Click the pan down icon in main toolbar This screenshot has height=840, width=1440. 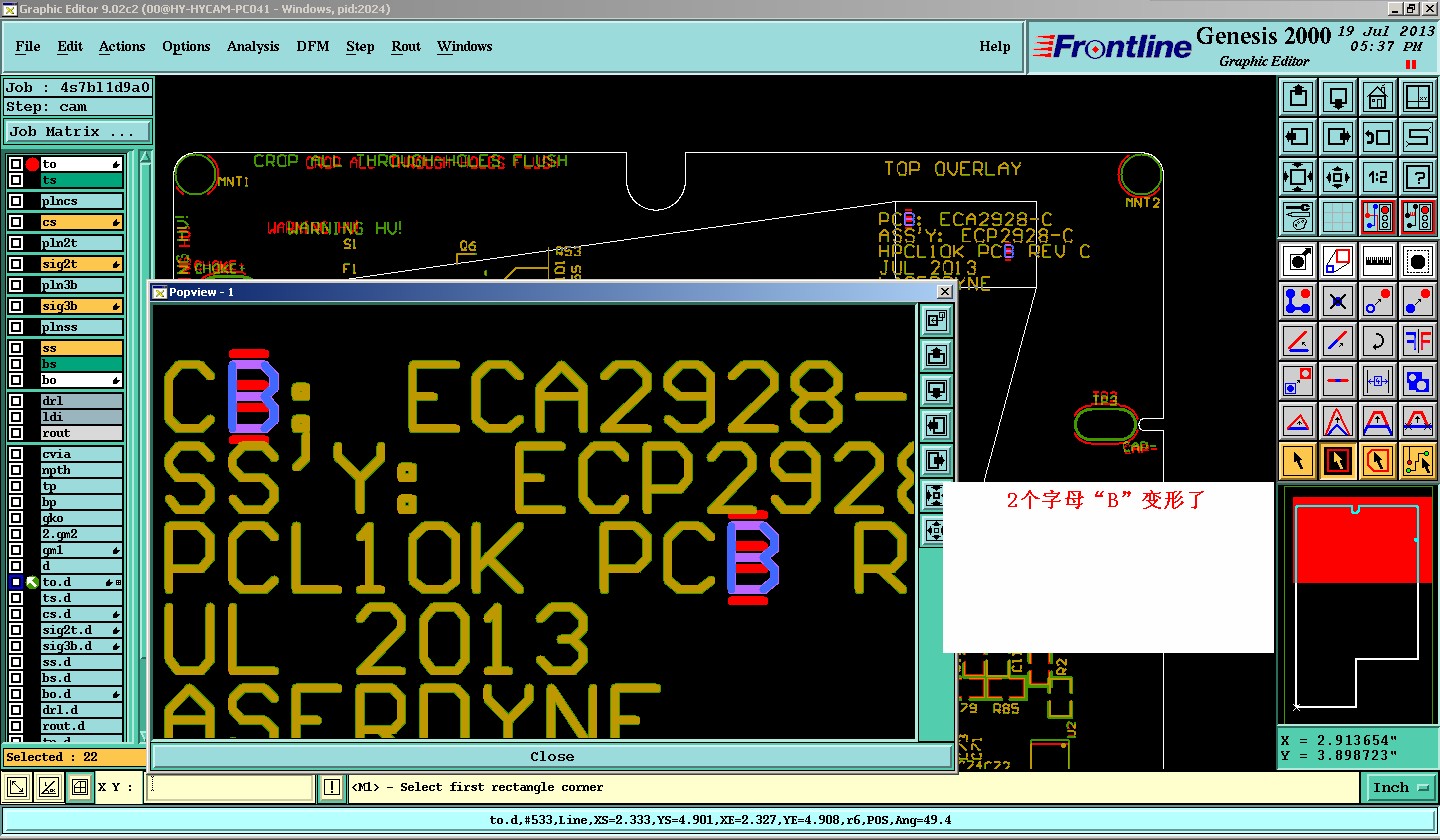point(1338,98)
